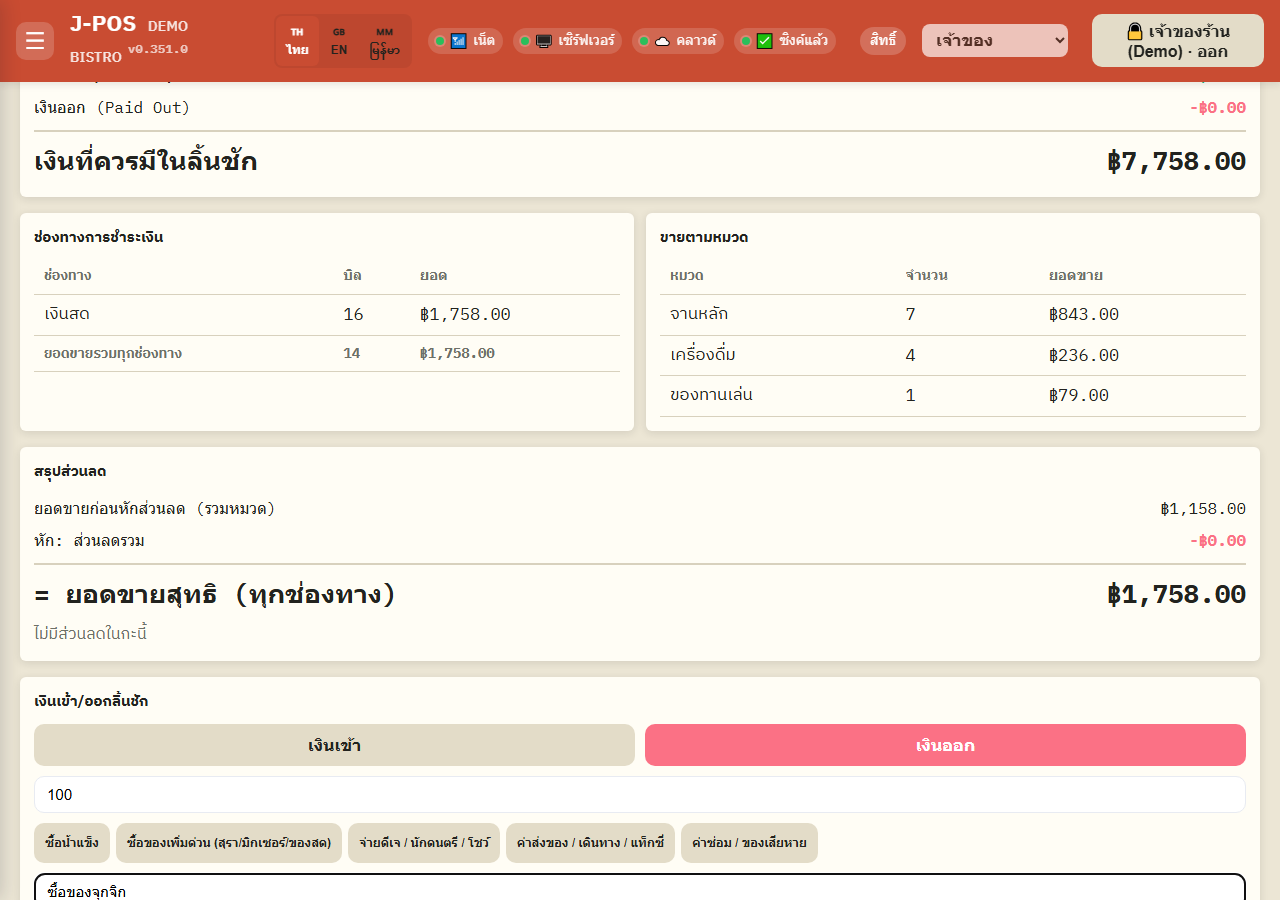
Task: Choose the ซื้อน้ำแข็ง quick reason
Action: (72, 843)
